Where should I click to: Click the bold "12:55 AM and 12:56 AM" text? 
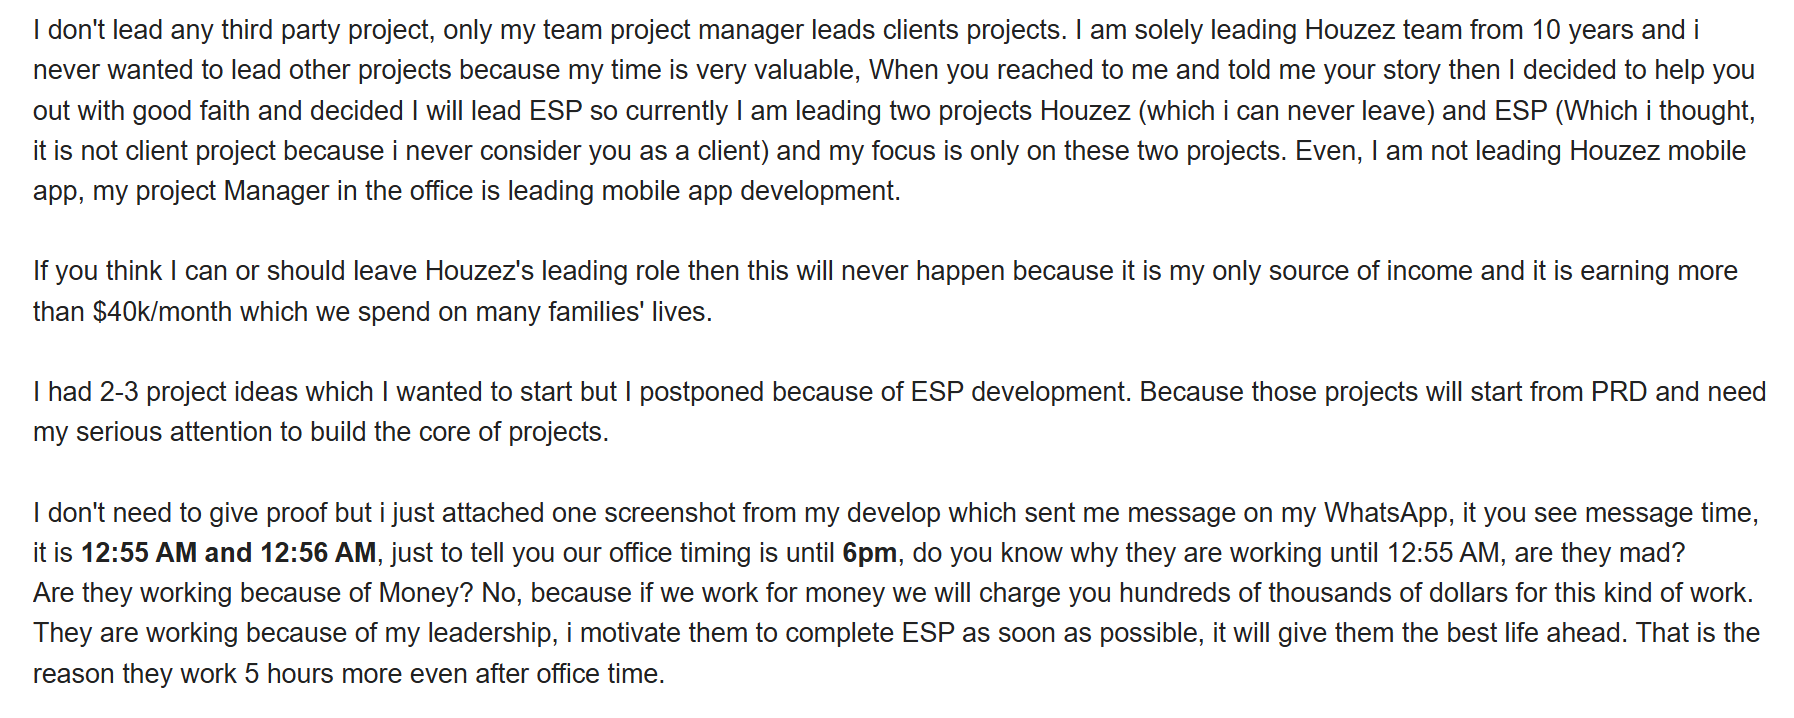coord(228,553)
